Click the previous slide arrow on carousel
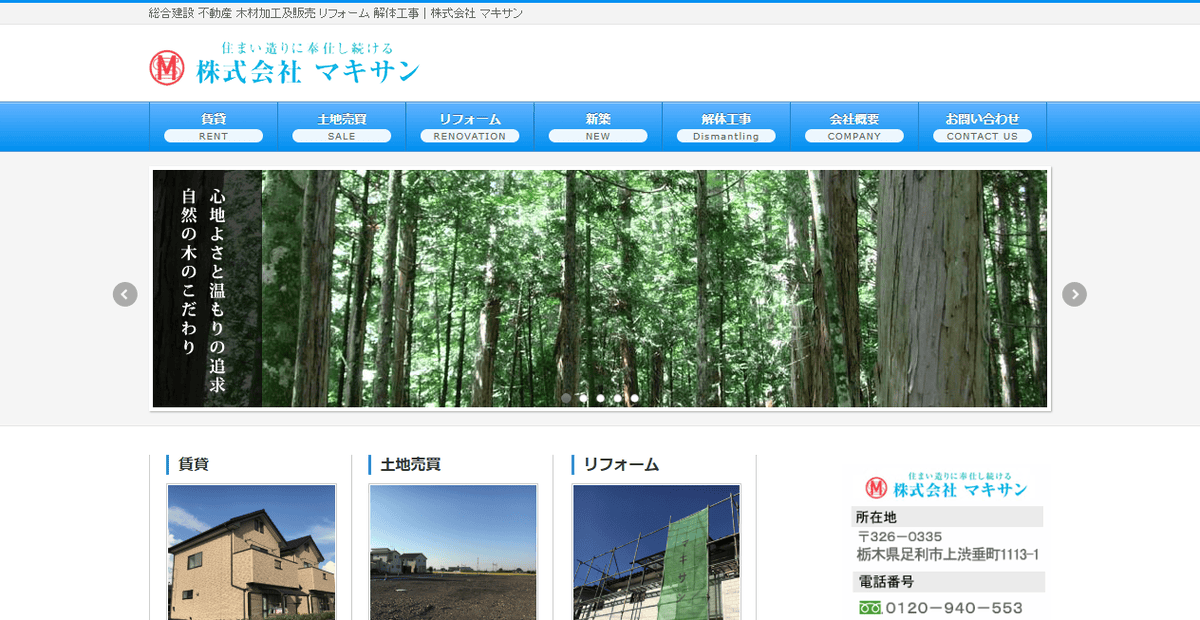 pos(125,294)
